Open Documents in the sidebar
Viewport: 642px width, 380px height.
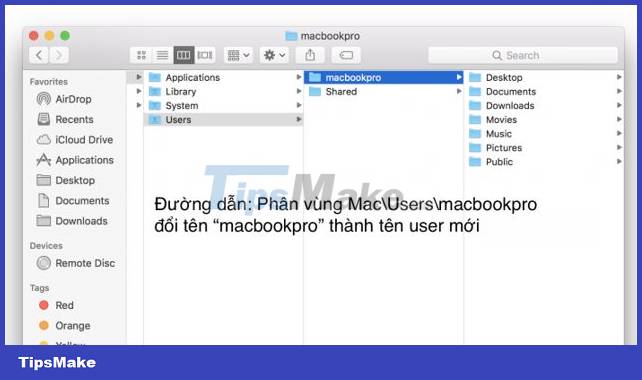point(73,201)
